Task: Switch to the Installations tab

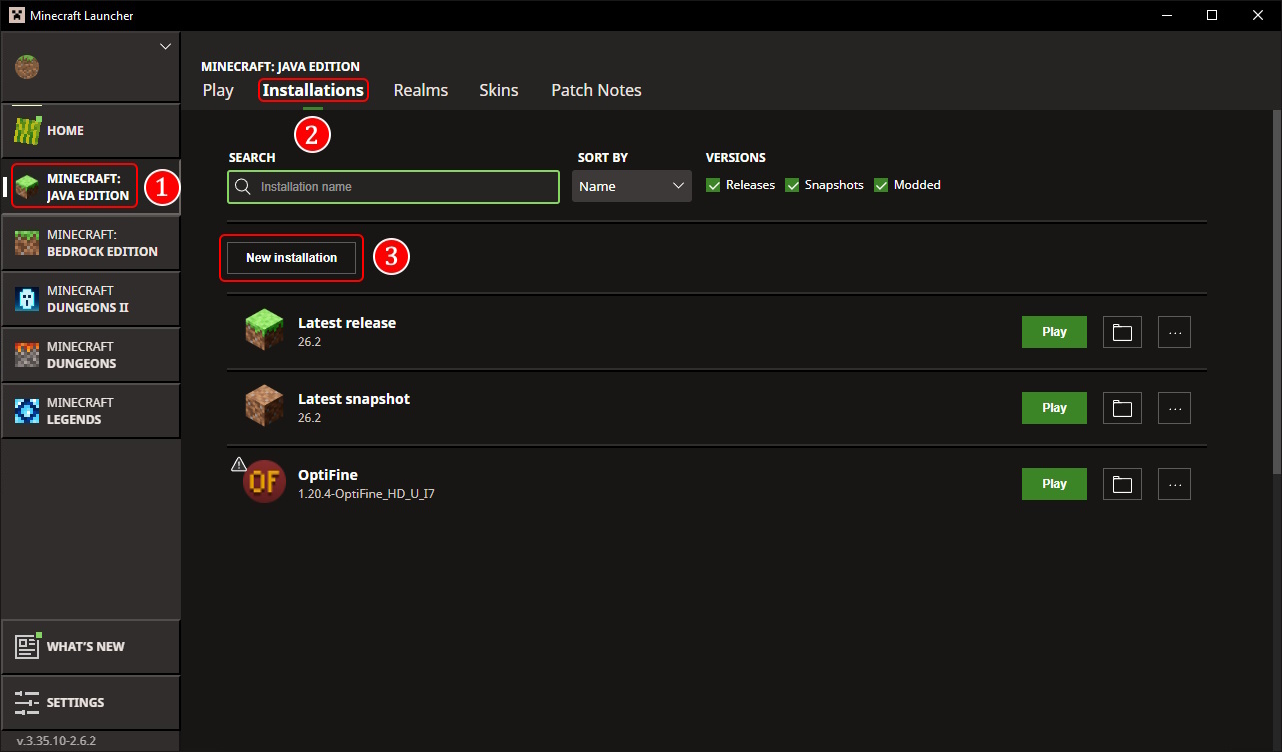Action: click(x=313, y=90)
